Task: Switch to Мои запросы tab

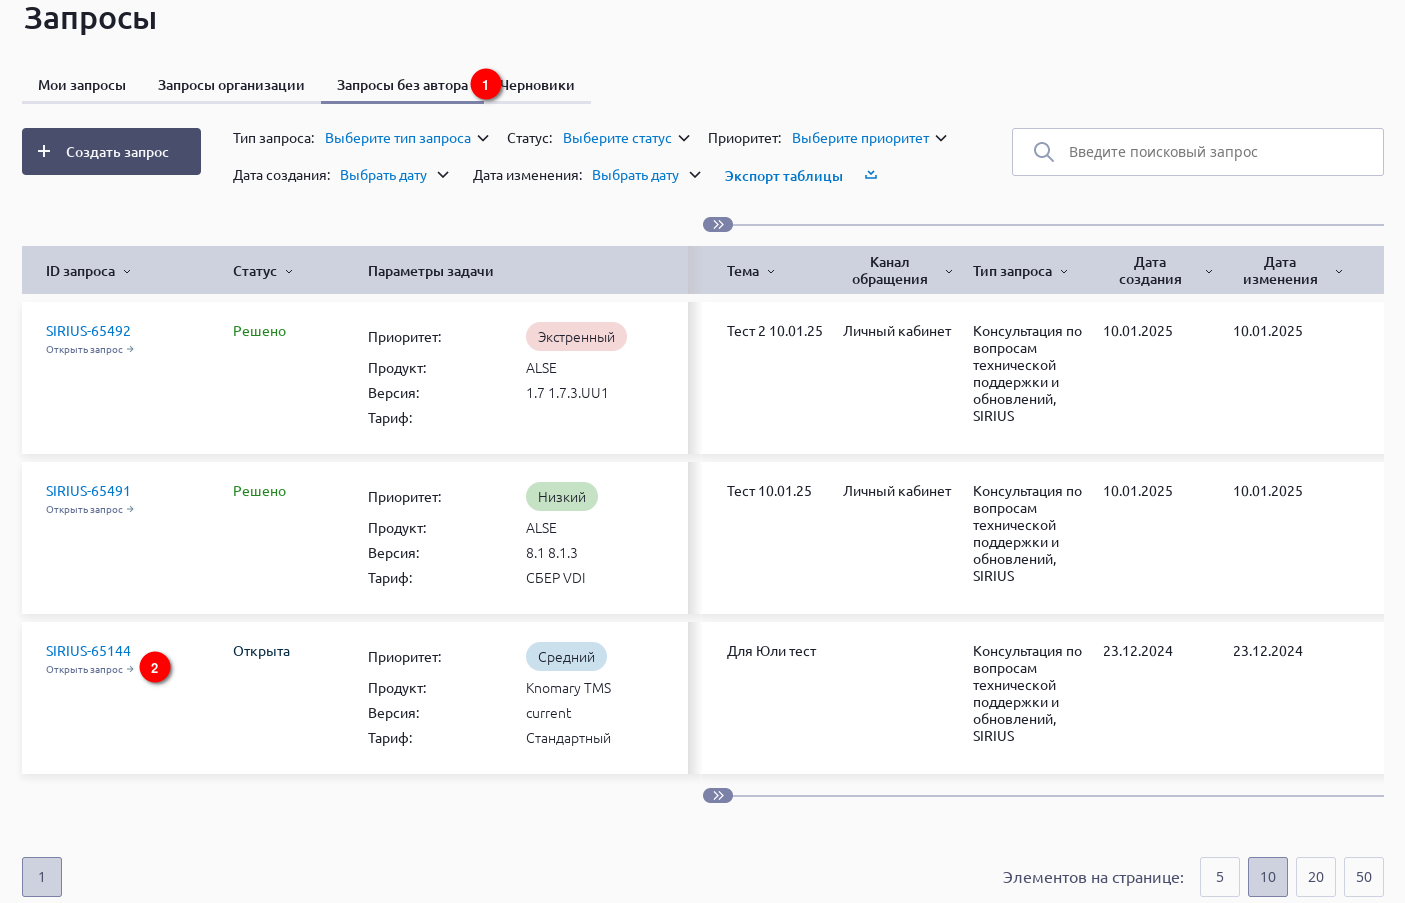Action: click(82, 85)
